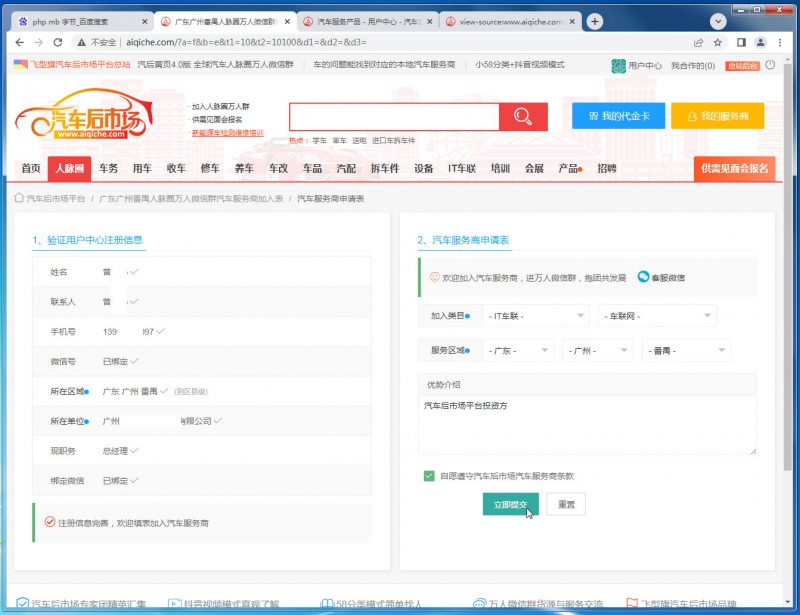Screen dimensions: 800x615
Task: Open 加入人脉圈万人群 link
Action: coord(220,106)
